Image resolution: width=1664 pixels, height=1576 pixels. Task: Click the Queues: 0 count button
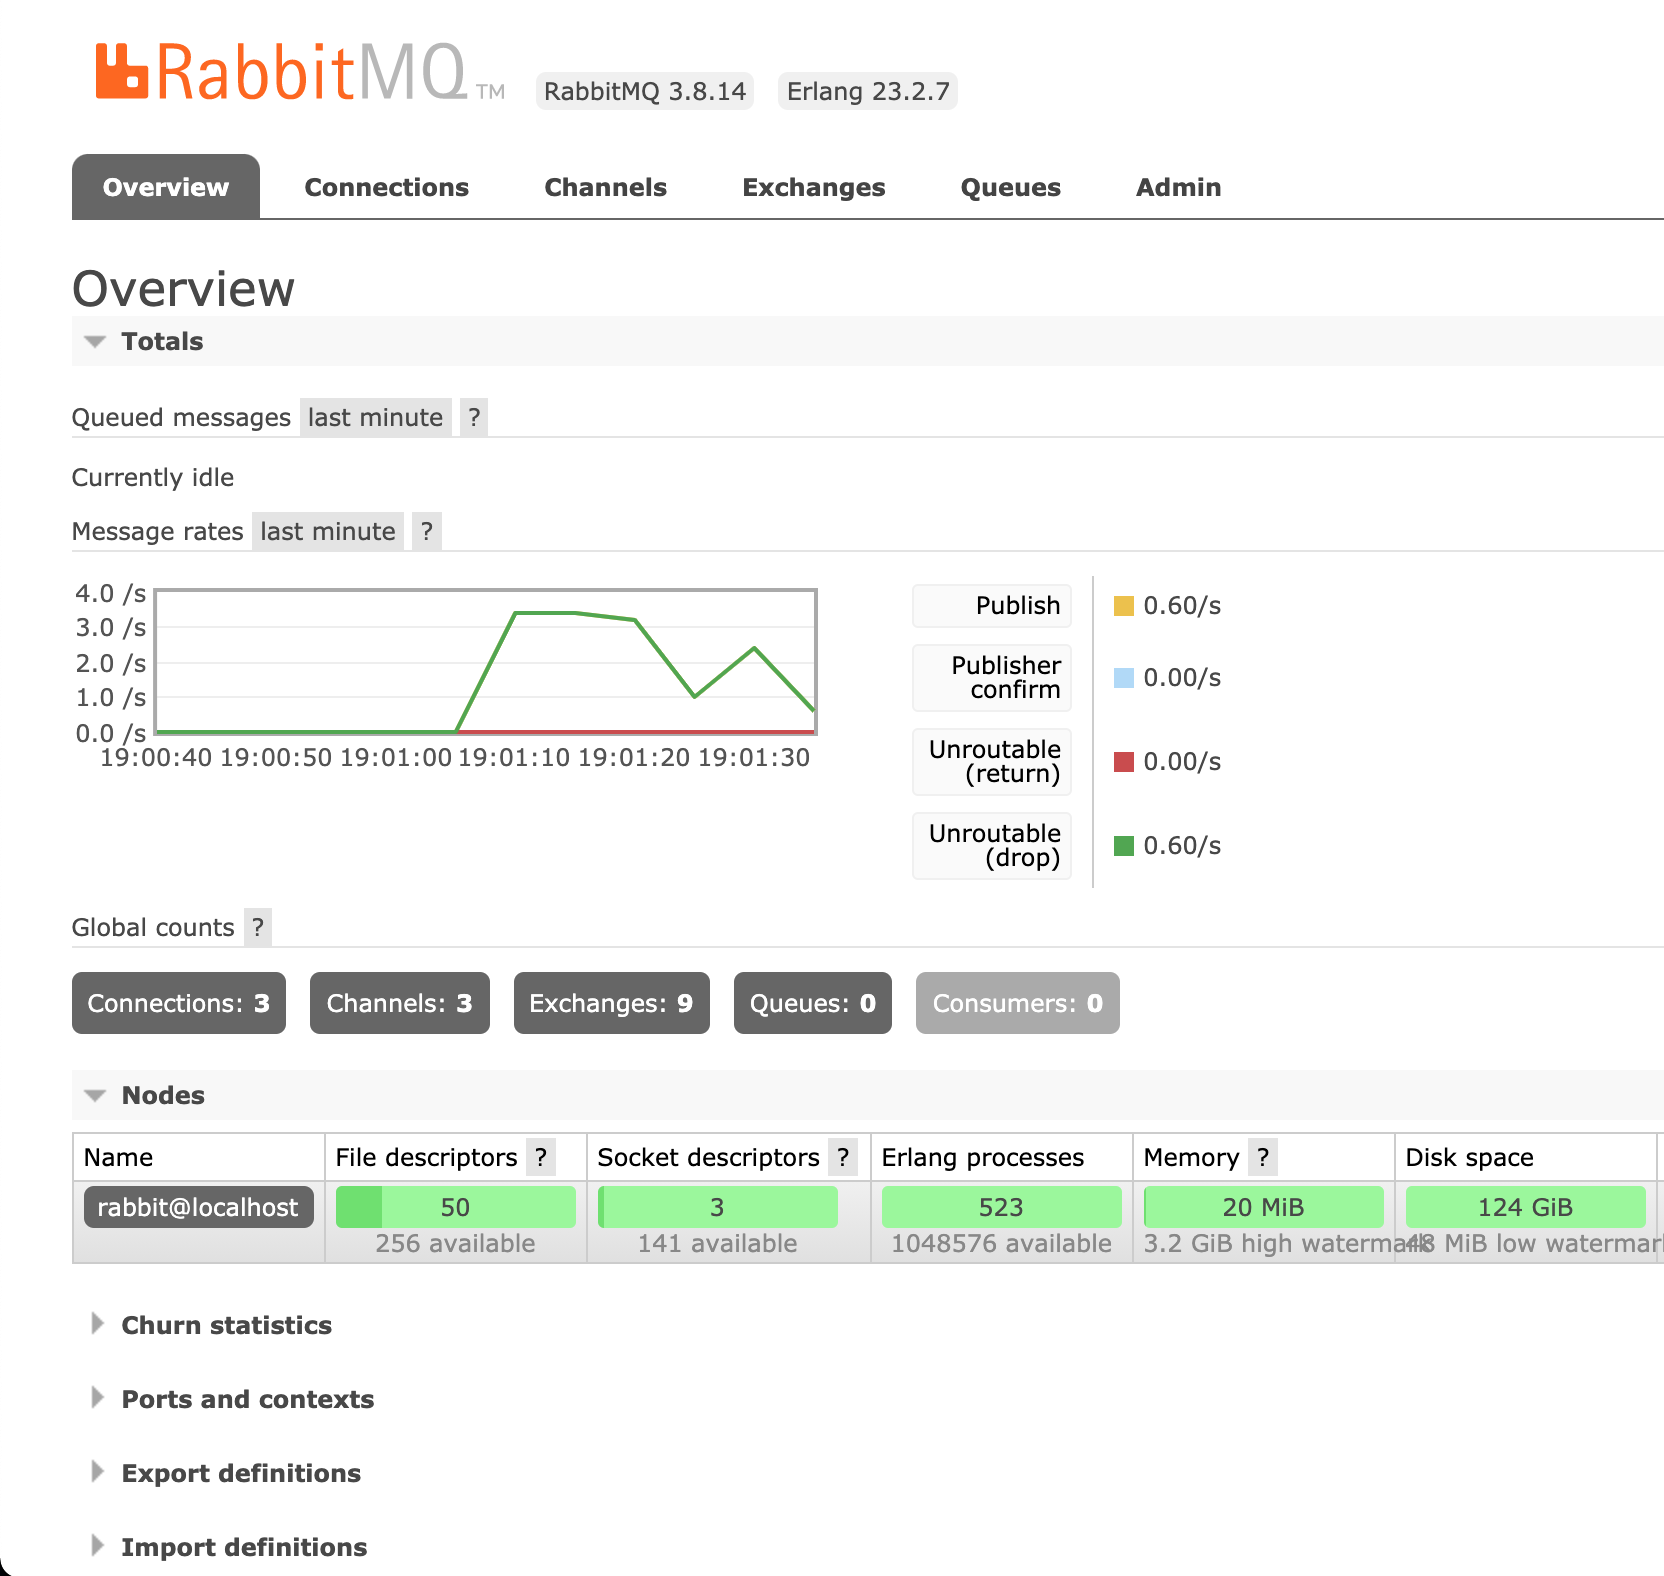813,1003
